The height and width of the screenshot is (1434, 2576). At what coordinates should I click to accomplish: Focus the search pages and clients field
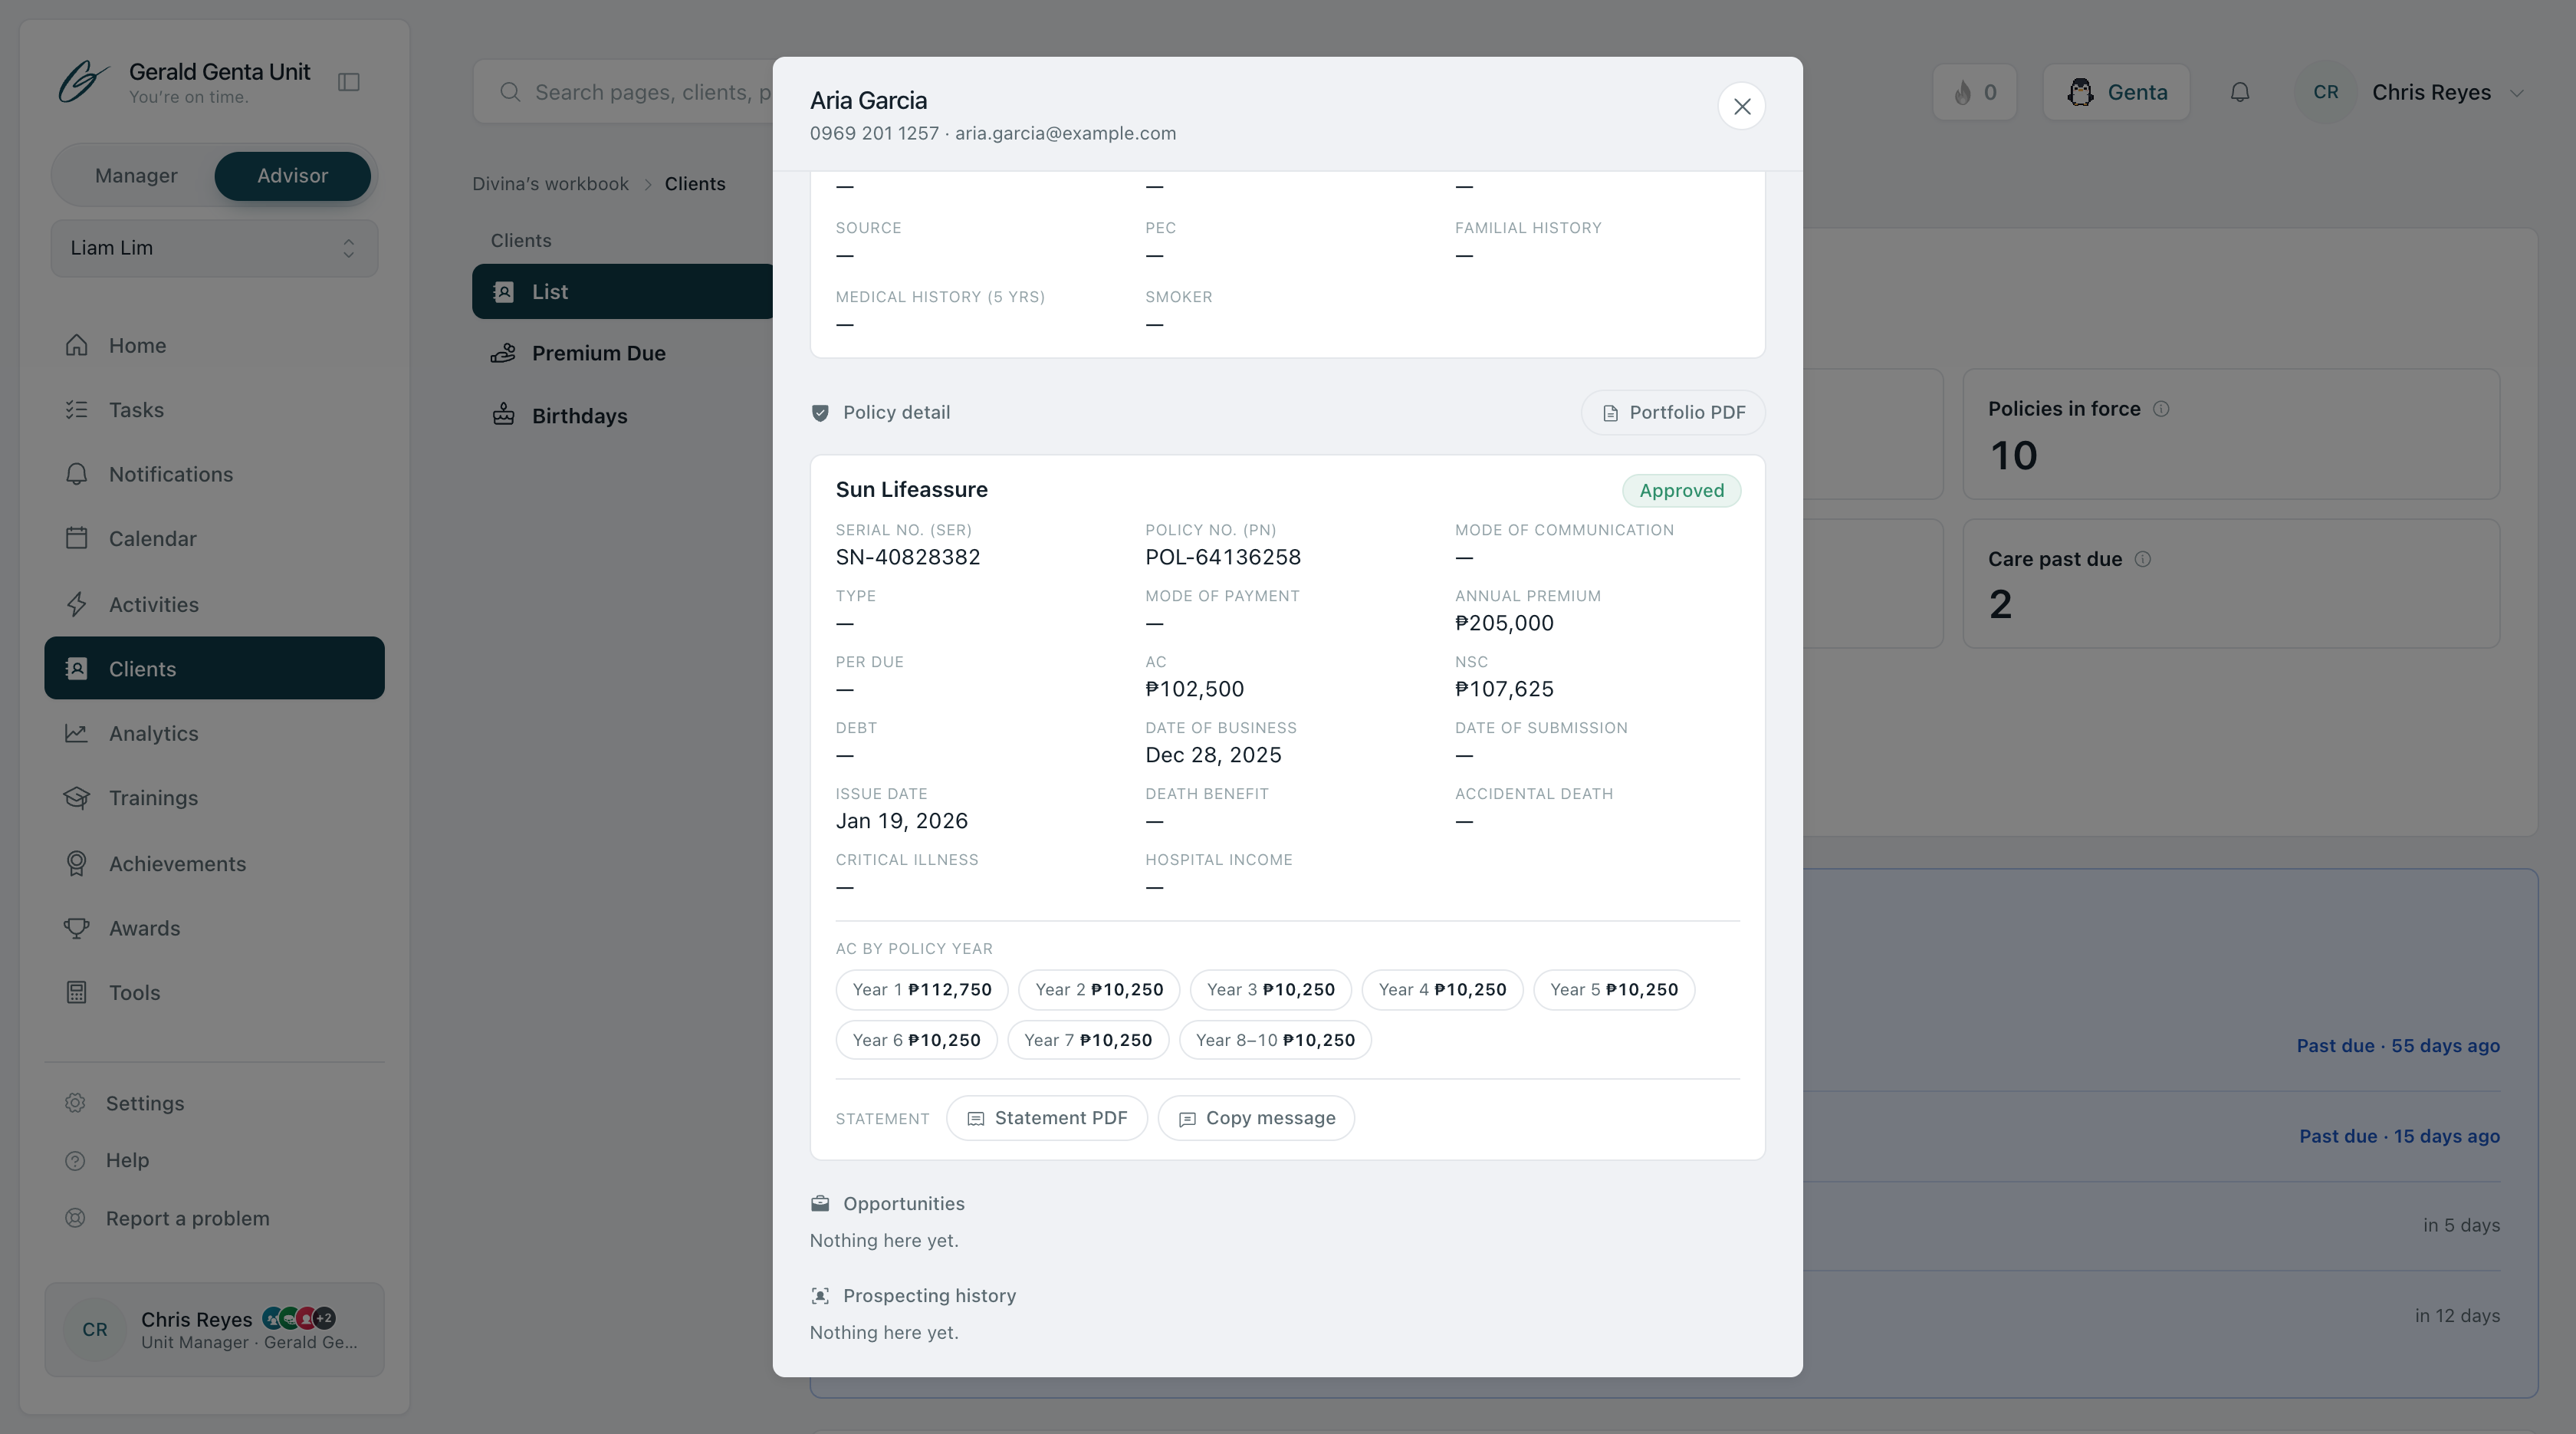[624, 92]
